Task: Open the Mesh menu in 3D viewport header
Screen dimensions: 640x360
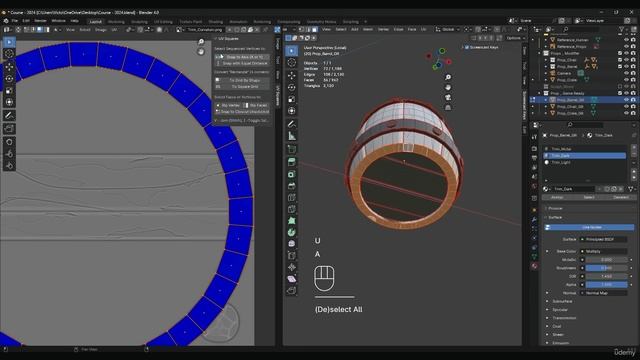Action: click(368, 29)
